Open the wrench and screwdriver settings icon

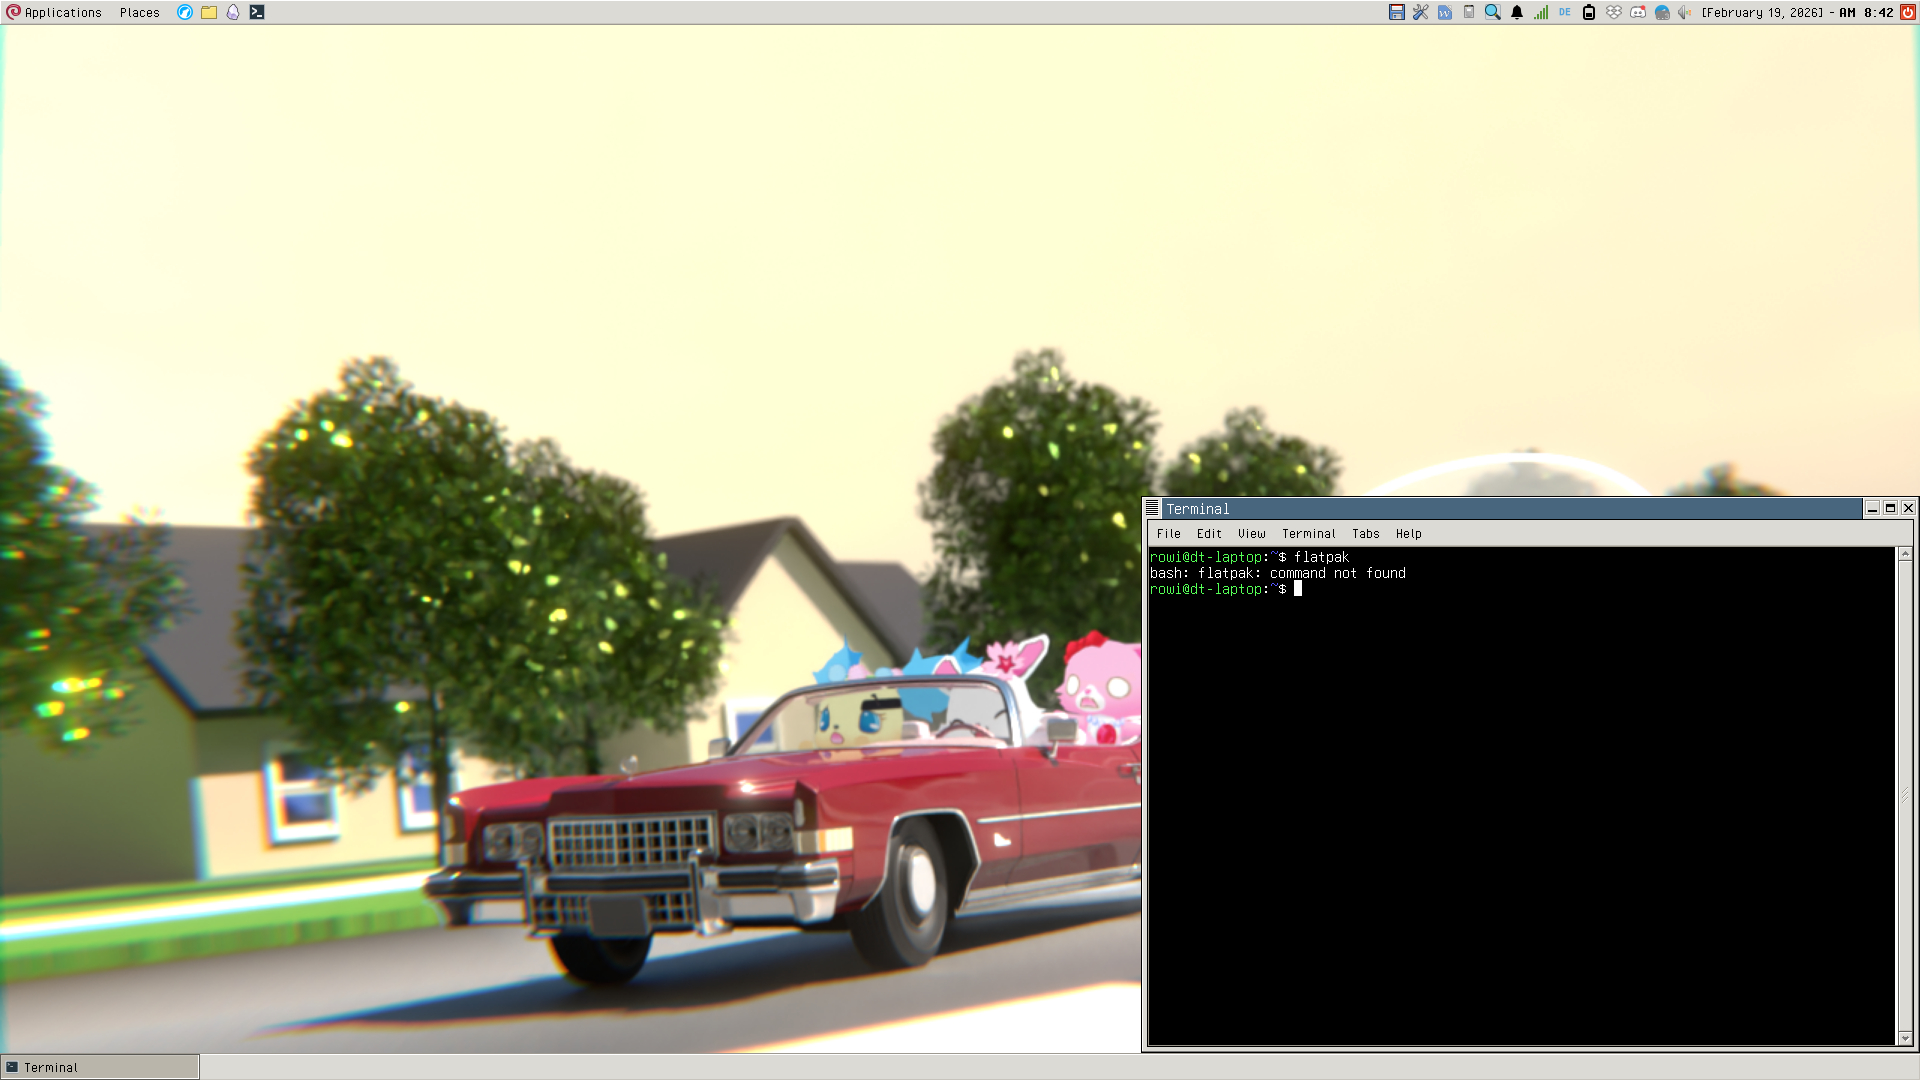(1420, 12)
